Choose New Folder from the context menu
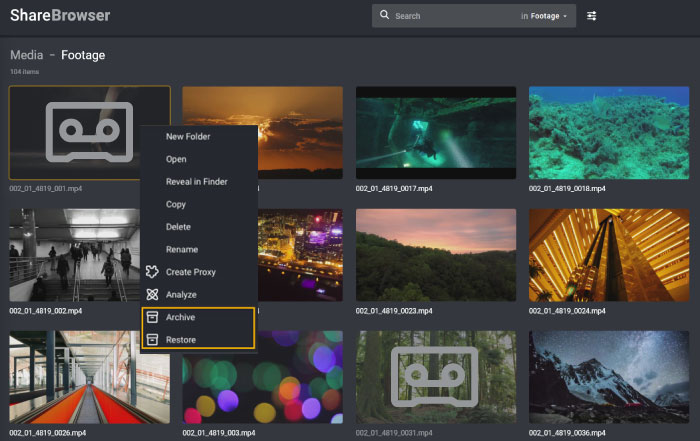700x441 pixels. [199, 137]
